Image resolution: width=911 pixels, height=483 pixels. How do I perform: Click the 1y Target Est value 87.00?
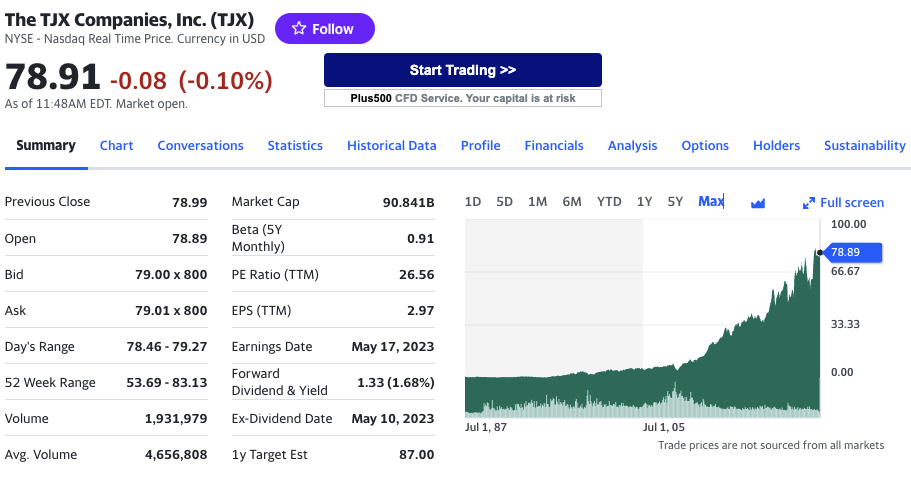417,455
